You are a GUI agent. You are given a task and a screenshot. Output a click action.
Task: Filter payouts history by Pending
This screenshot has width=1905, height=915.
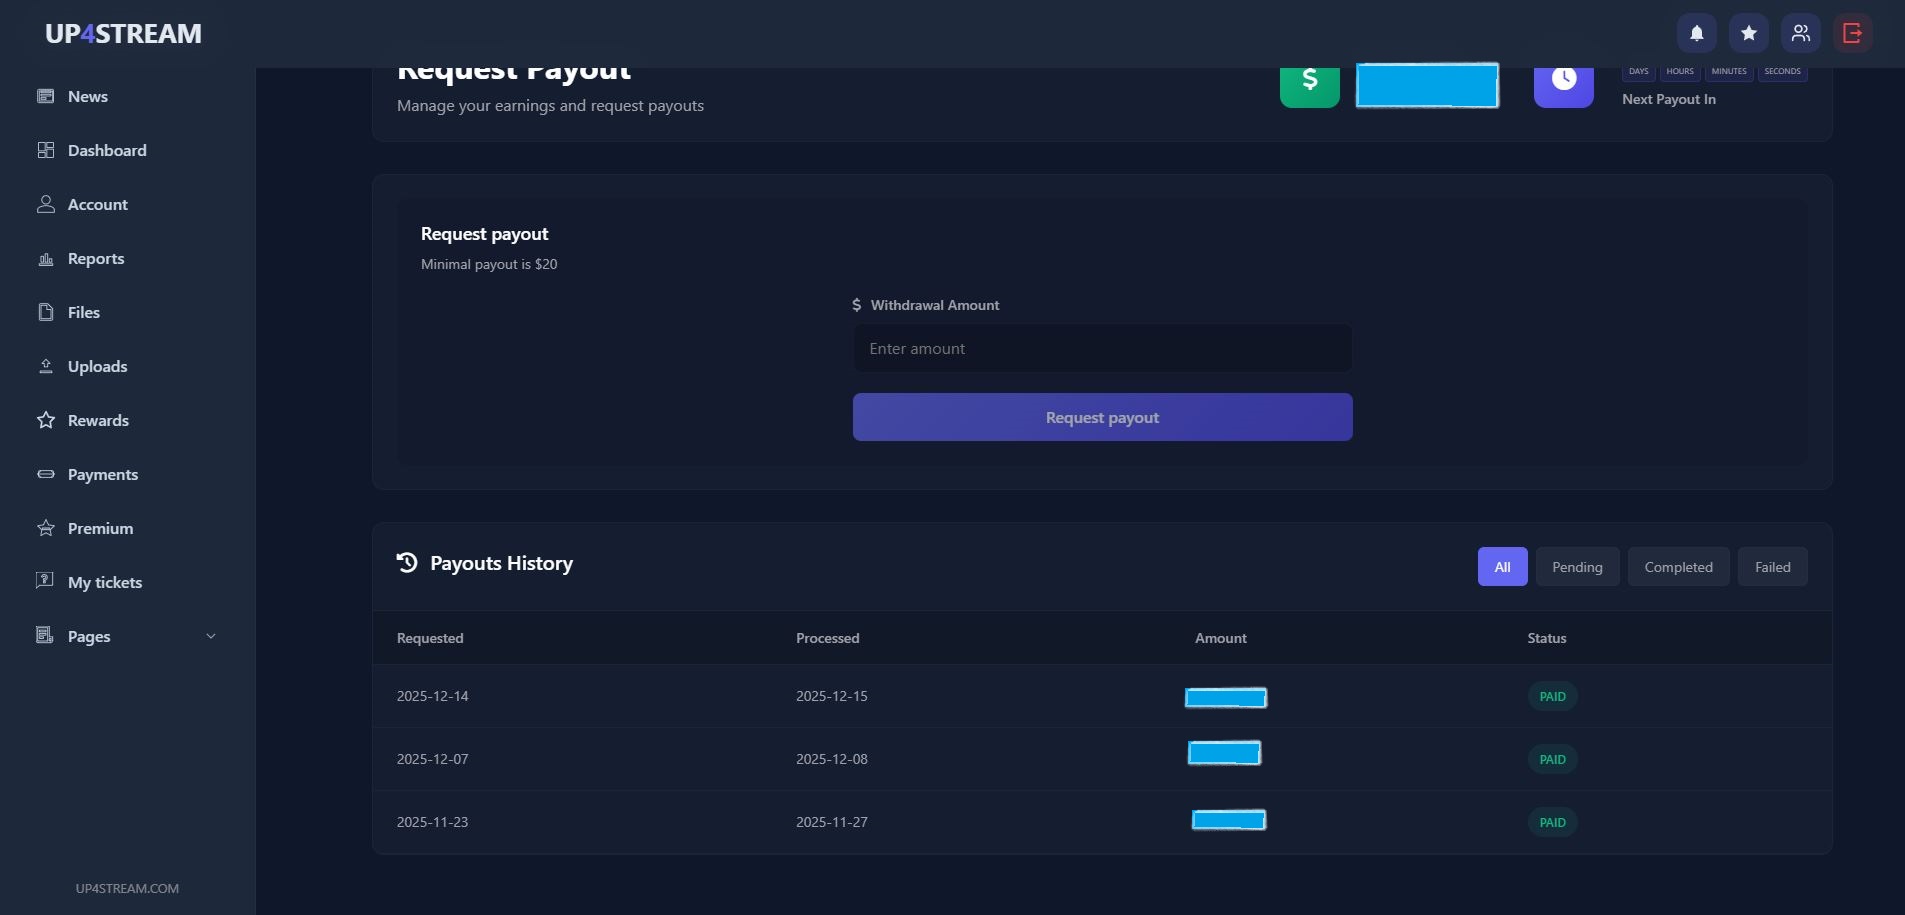1577,567
